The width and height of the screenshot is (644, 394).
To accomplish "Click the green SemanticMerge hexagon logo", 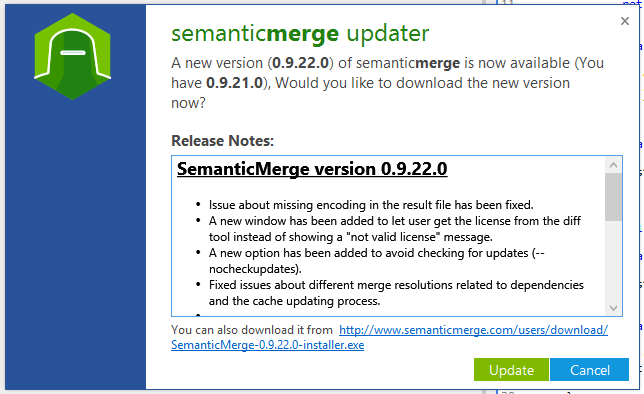I will pos(73,56).
